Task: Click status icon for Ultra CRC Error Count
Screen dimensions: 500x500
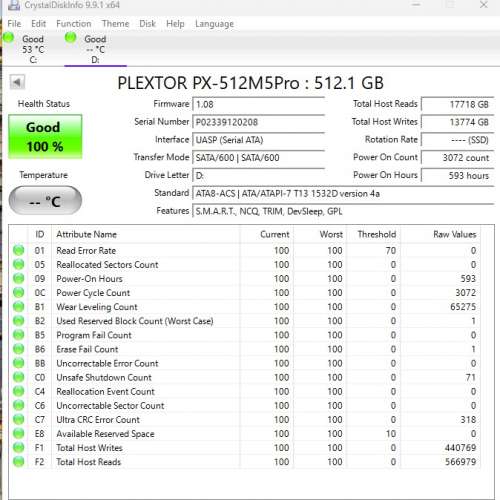Action: pyautogui.click(x=19, y=419)
